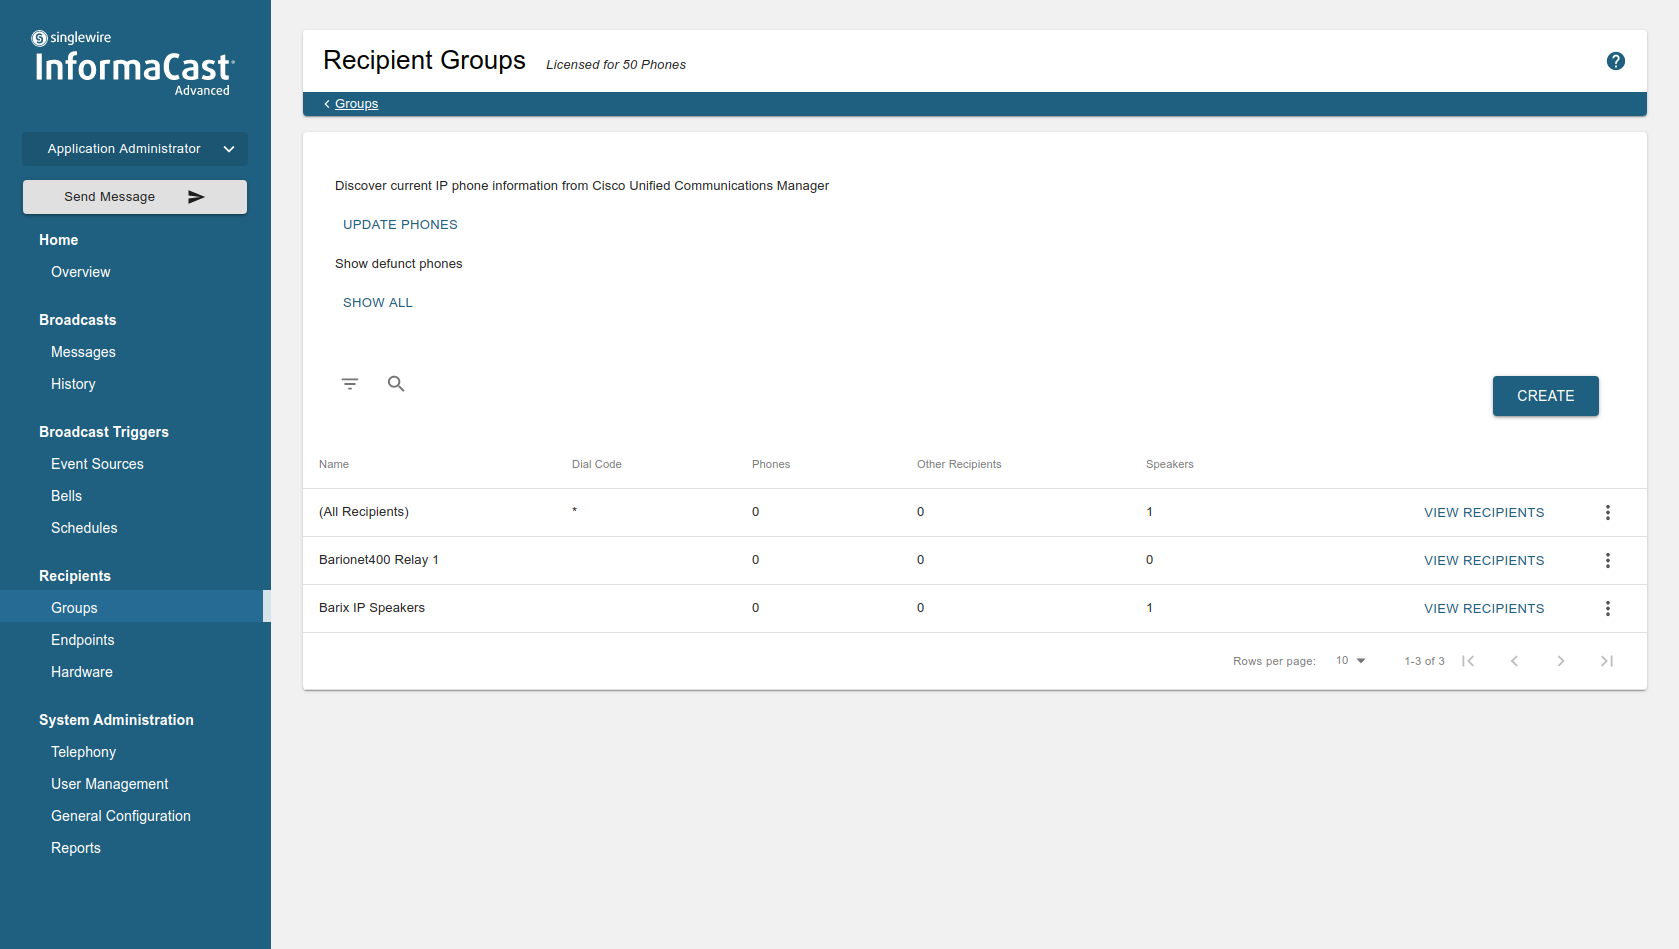Open the Rows per page dropdown
Image resolution: width=1679 pixels, height=949 pixels.
(x=1349, y=660)
